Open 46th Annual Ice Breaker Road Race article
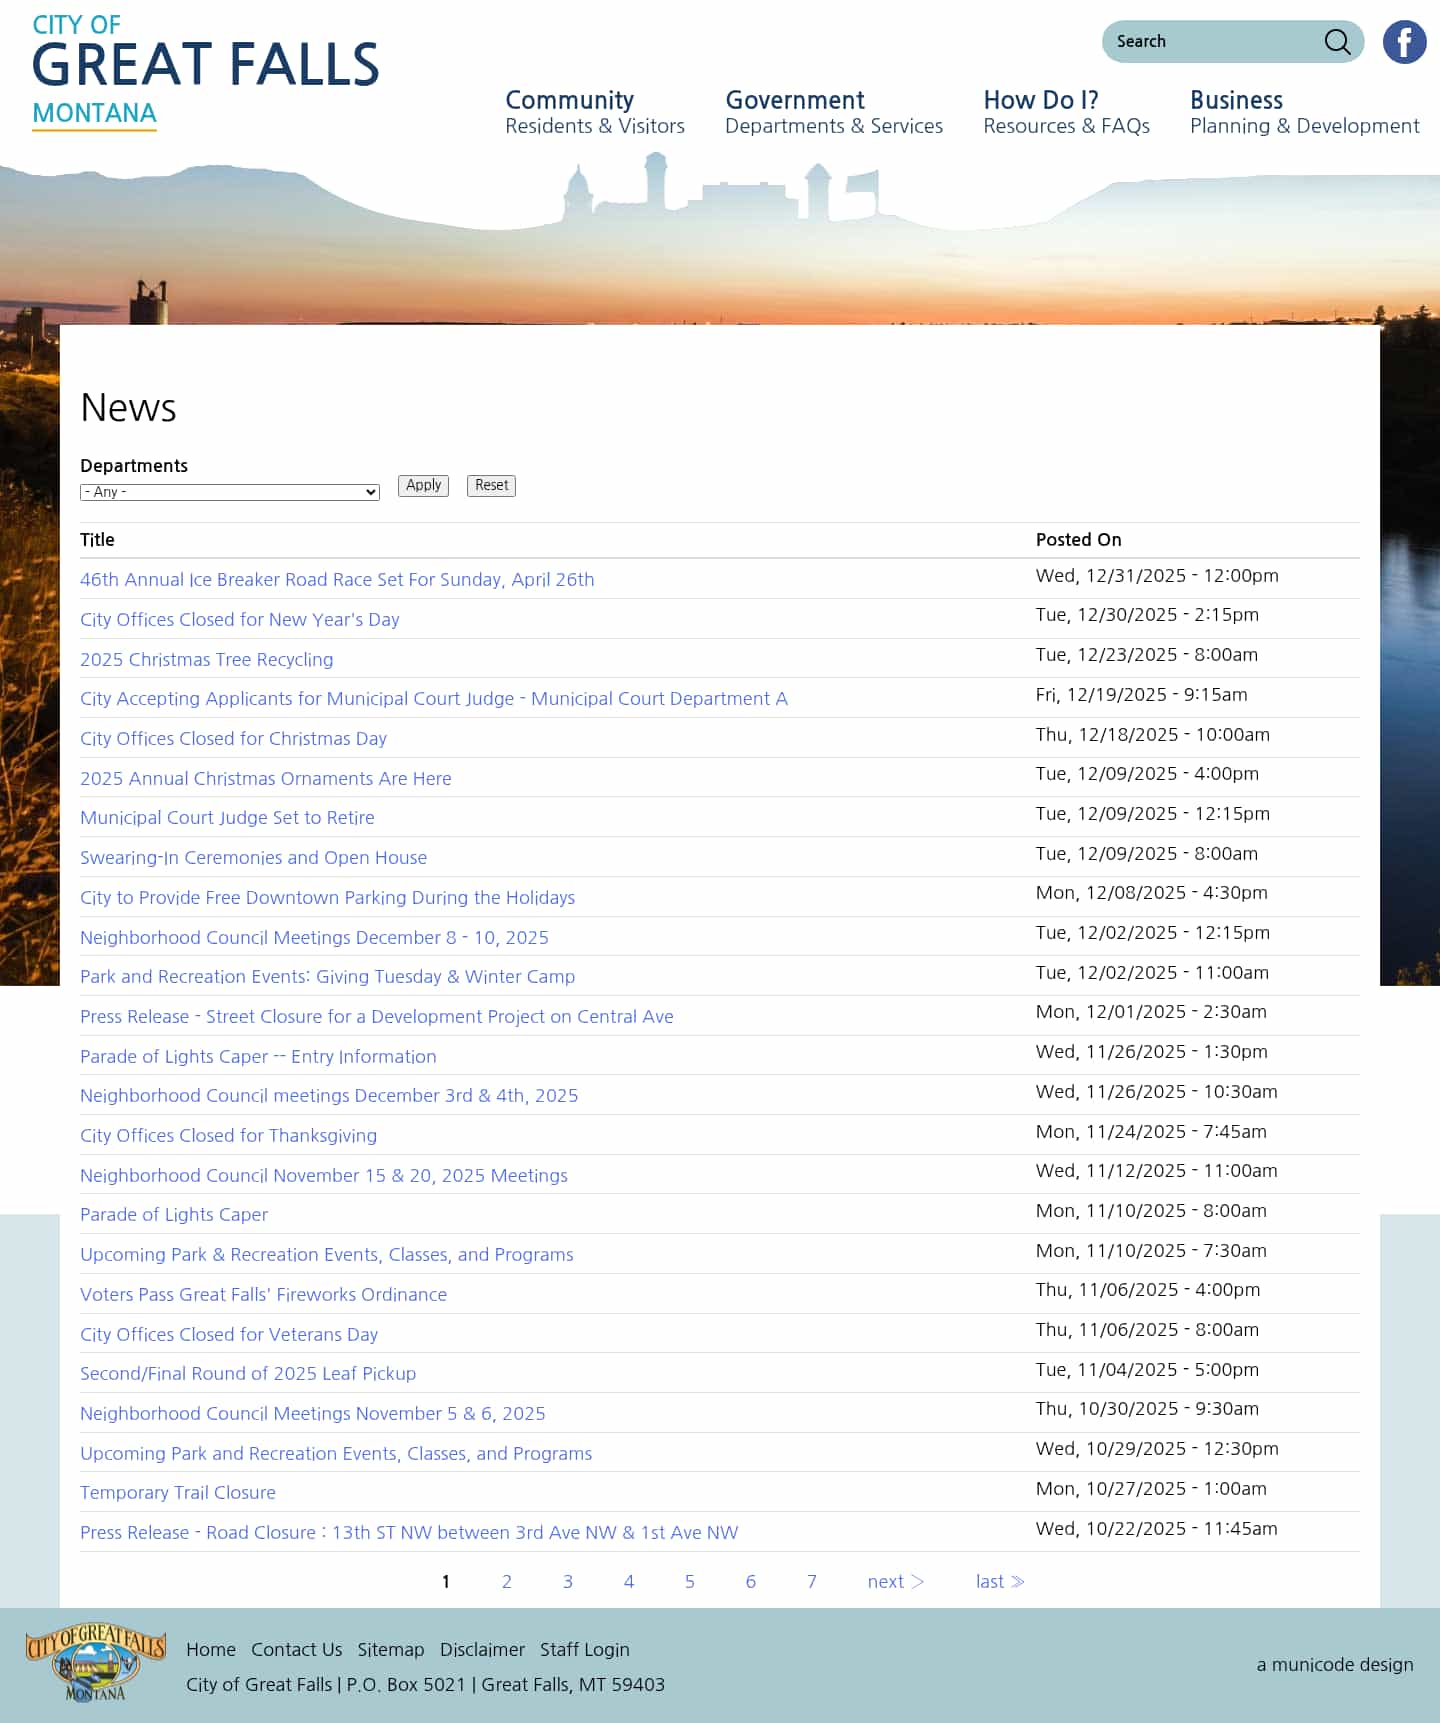Image resolution: width=1440 pixels, height=1723 pixels. [337, 579]
